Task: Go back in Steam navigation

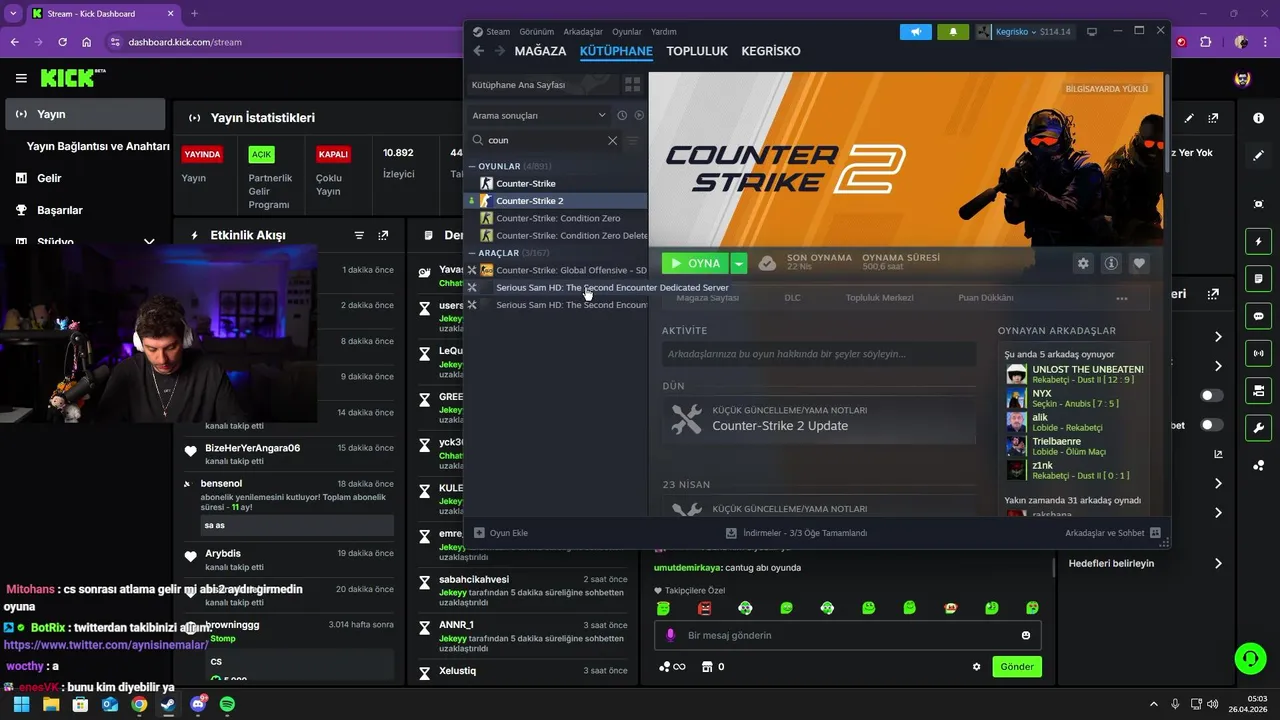Action: [478, 51]
